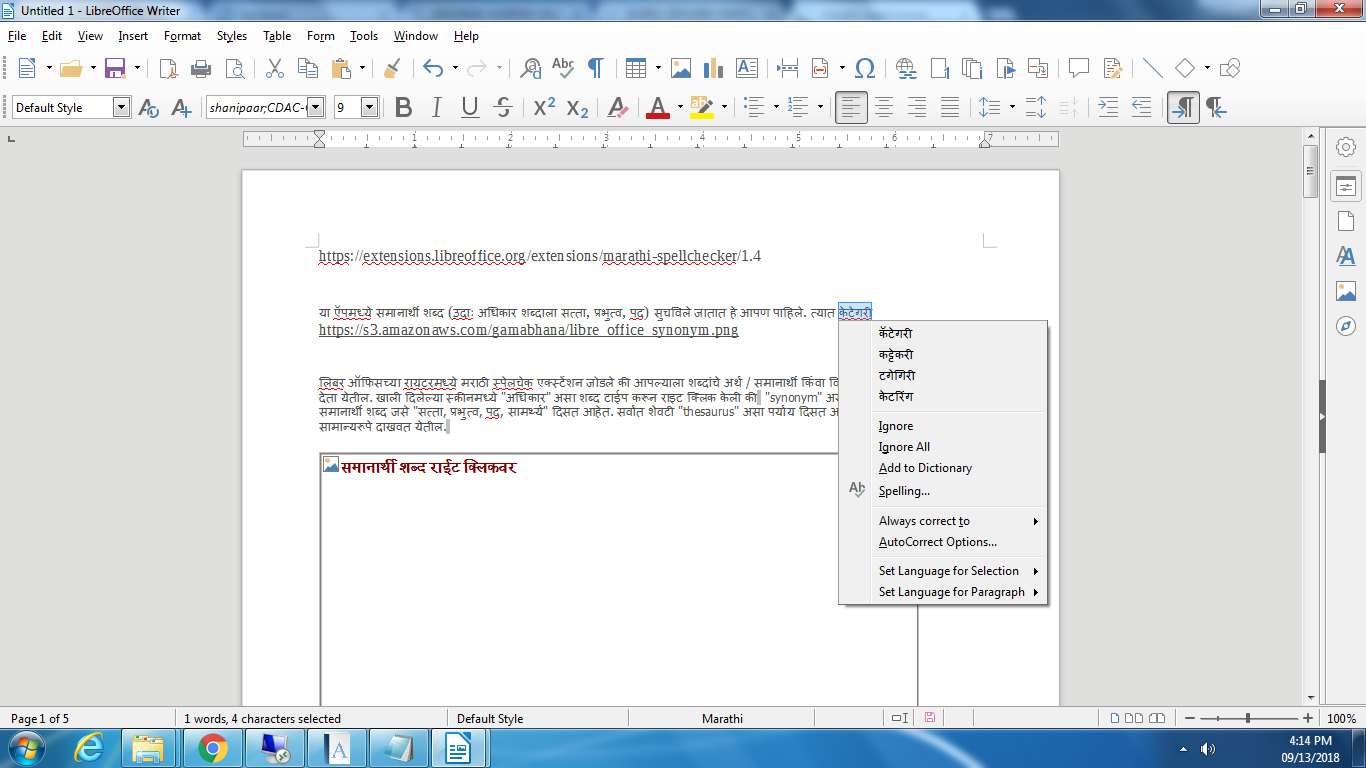
Task: Expand the Font Size dropdown
Action: tap(369, 107)
